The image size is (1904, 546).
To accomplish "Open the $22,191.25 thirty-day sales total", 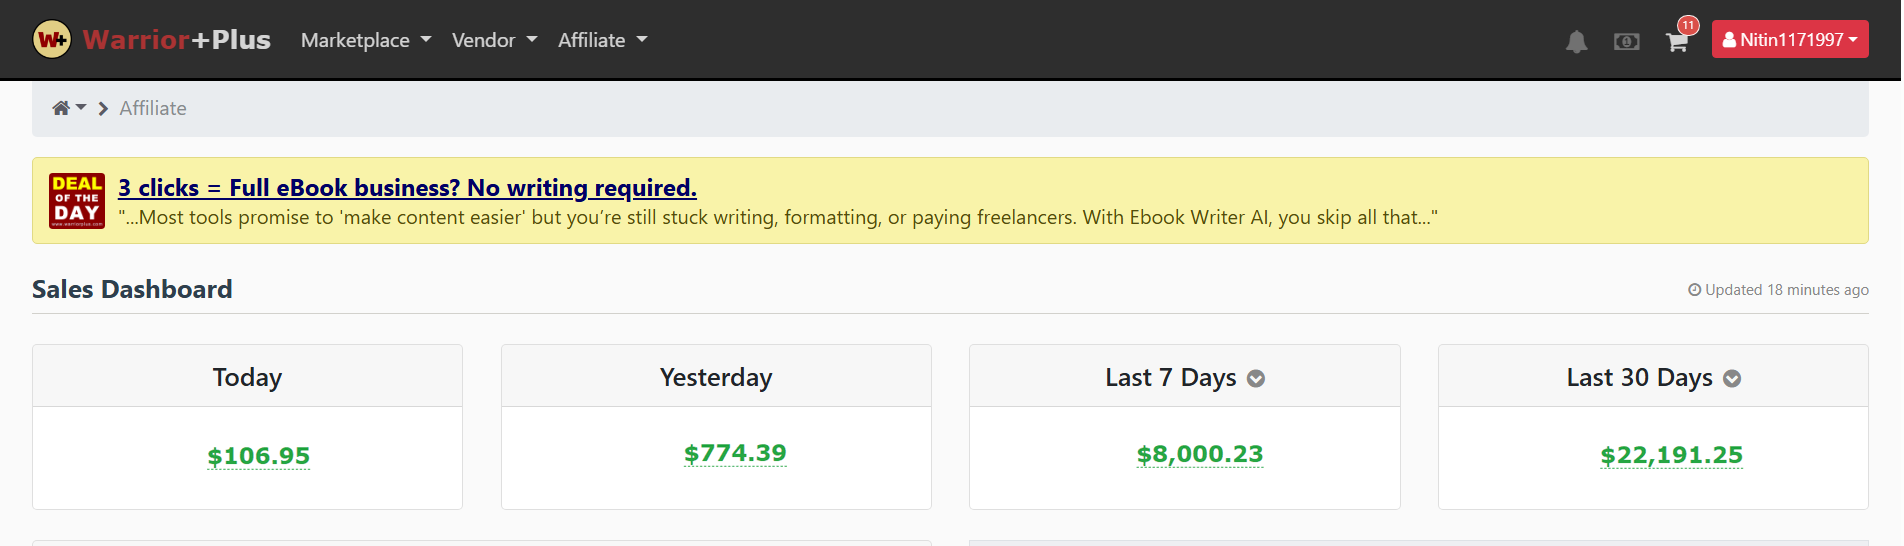I will [x=1671, y=455].
